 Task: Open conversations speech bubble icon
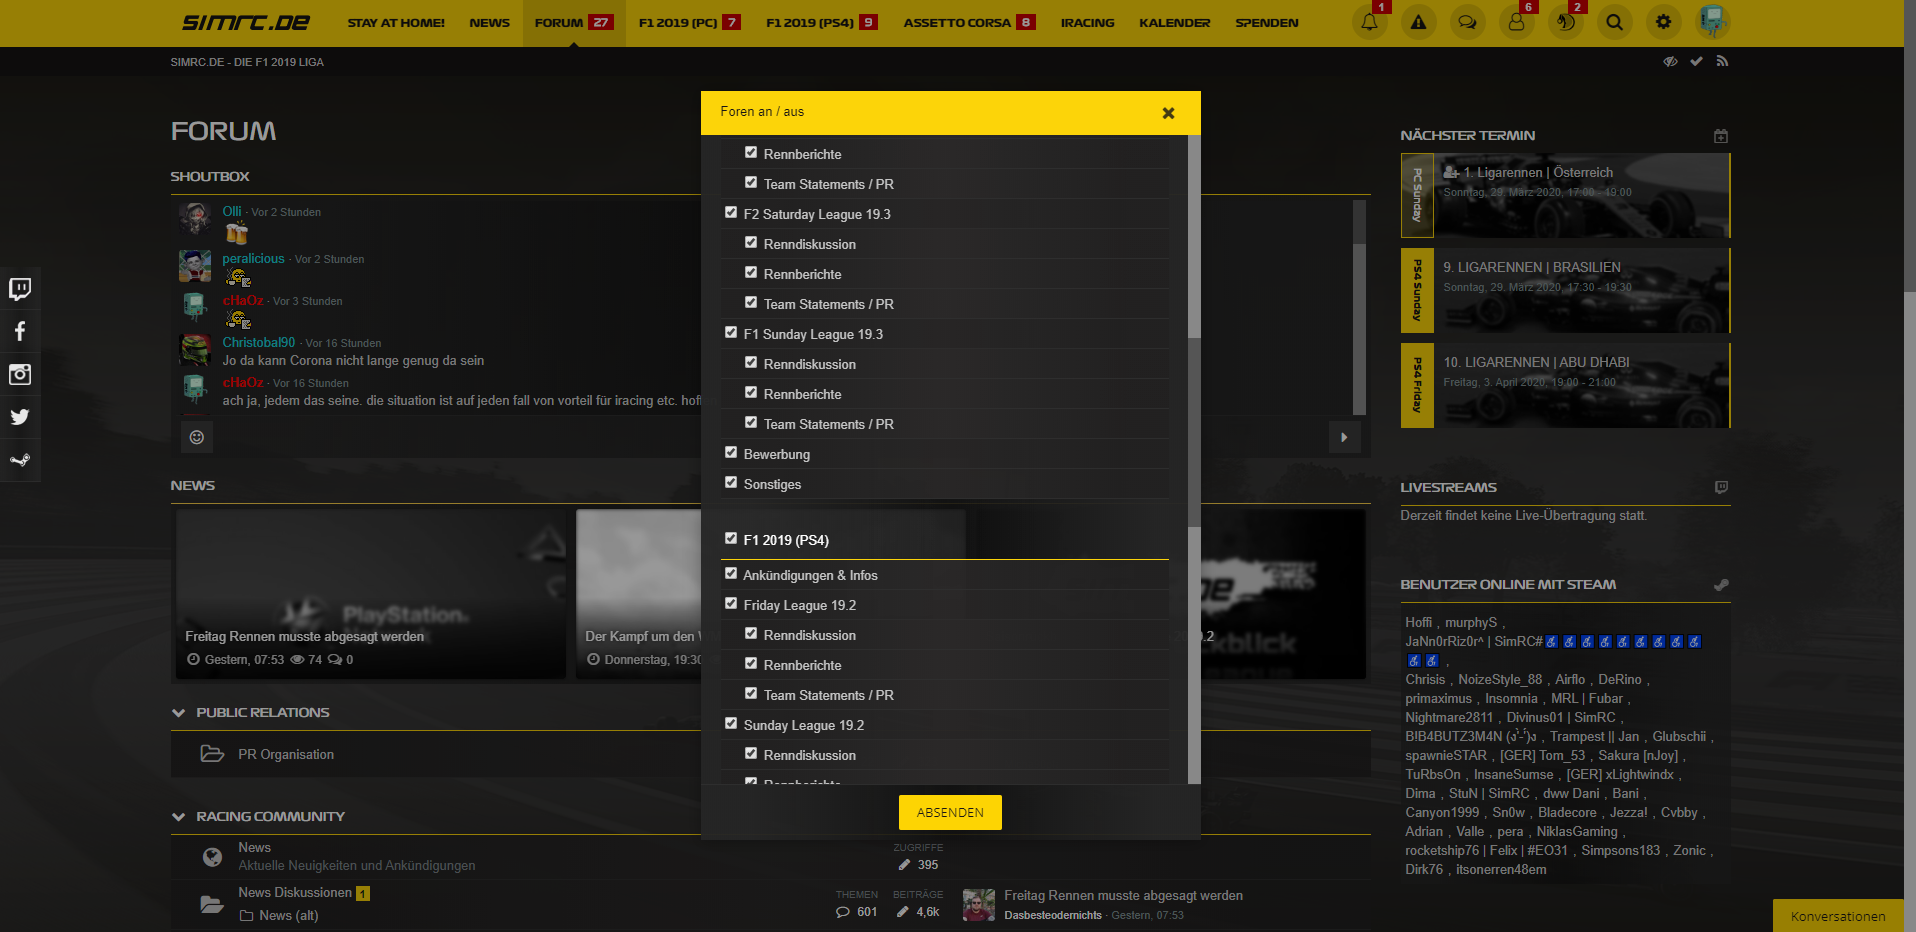pos(1467,22)
